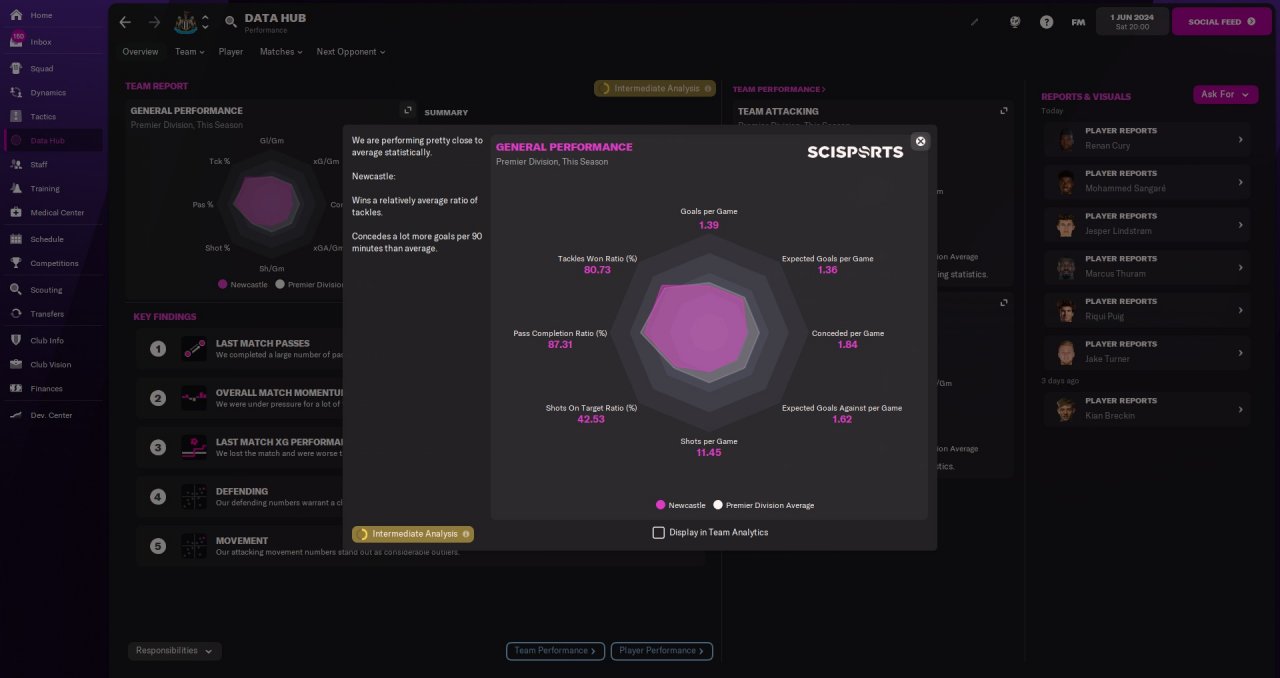
Task: Toggle the Newcastle legend series
Action: coord(679,505)
